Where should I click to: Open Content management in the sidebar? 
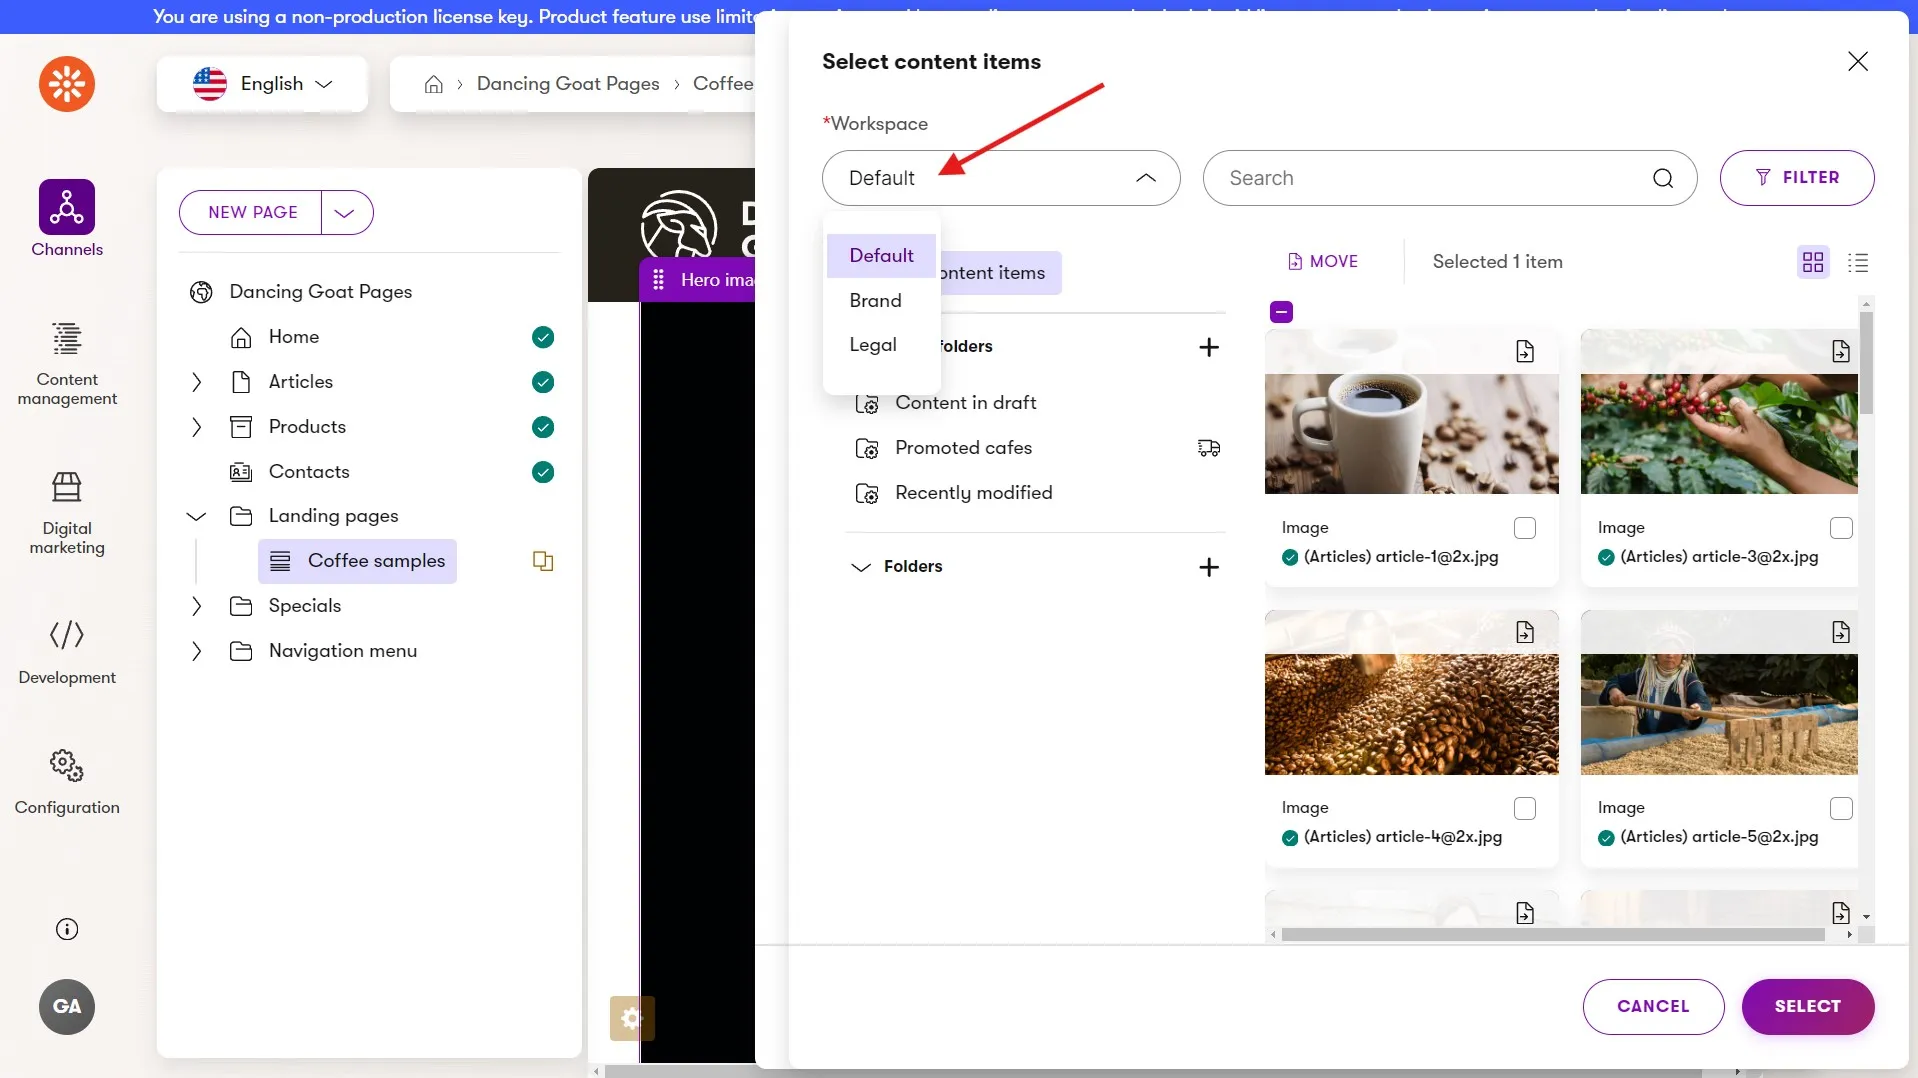point(67,364)
